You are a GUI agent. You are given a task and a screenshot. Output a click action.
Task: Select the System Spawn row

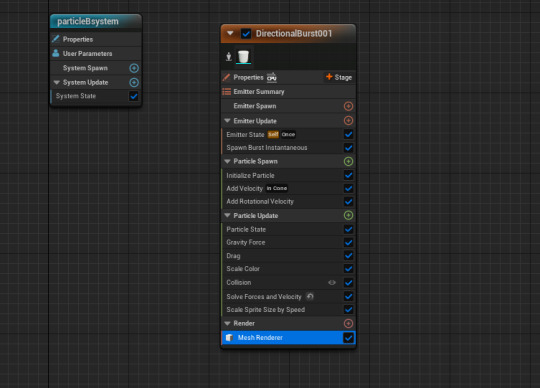point(96,68)
